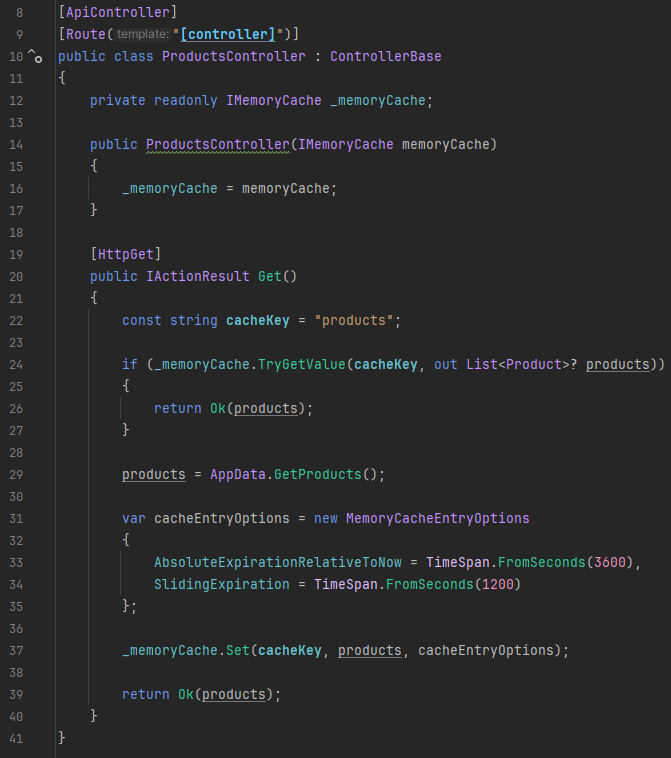Click MemoryCacheEntryOptions after the new keyword
Viewport: 671px width, 758px height.
437,518
